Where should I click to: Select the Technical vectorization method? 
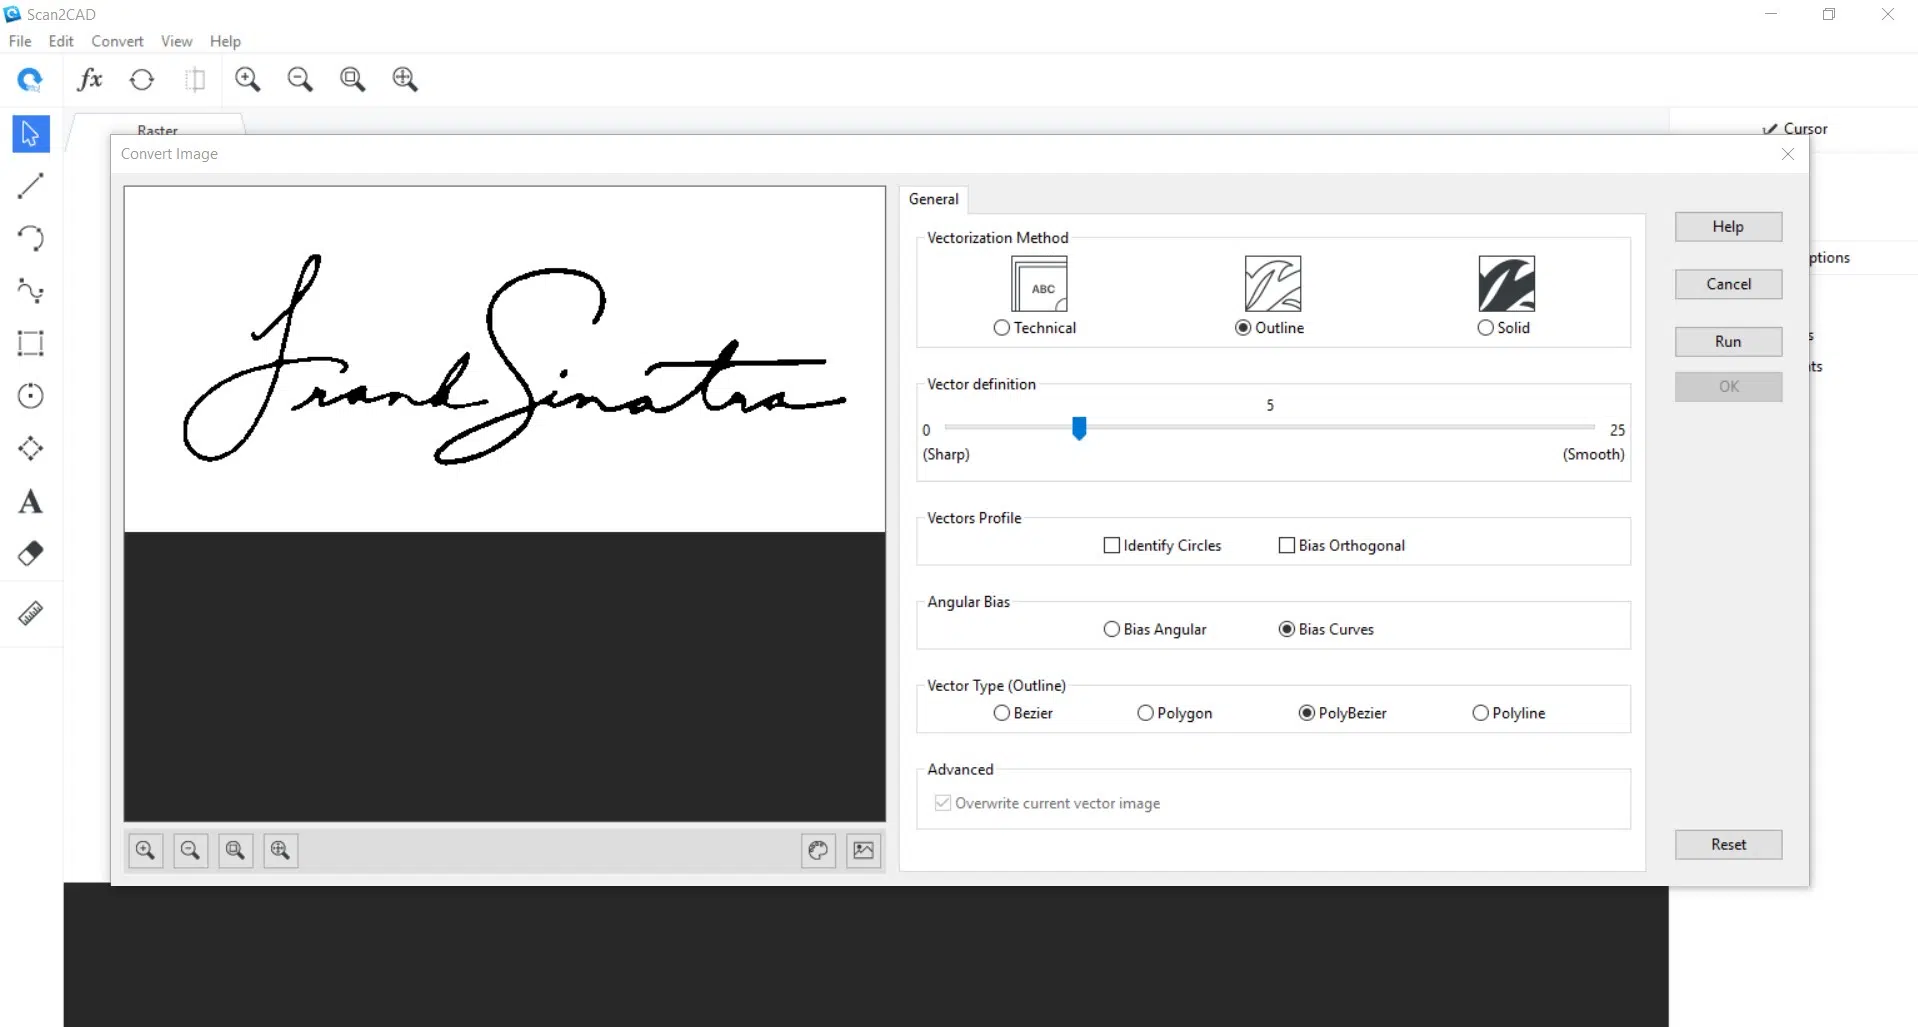click(x=1003, y=328)
